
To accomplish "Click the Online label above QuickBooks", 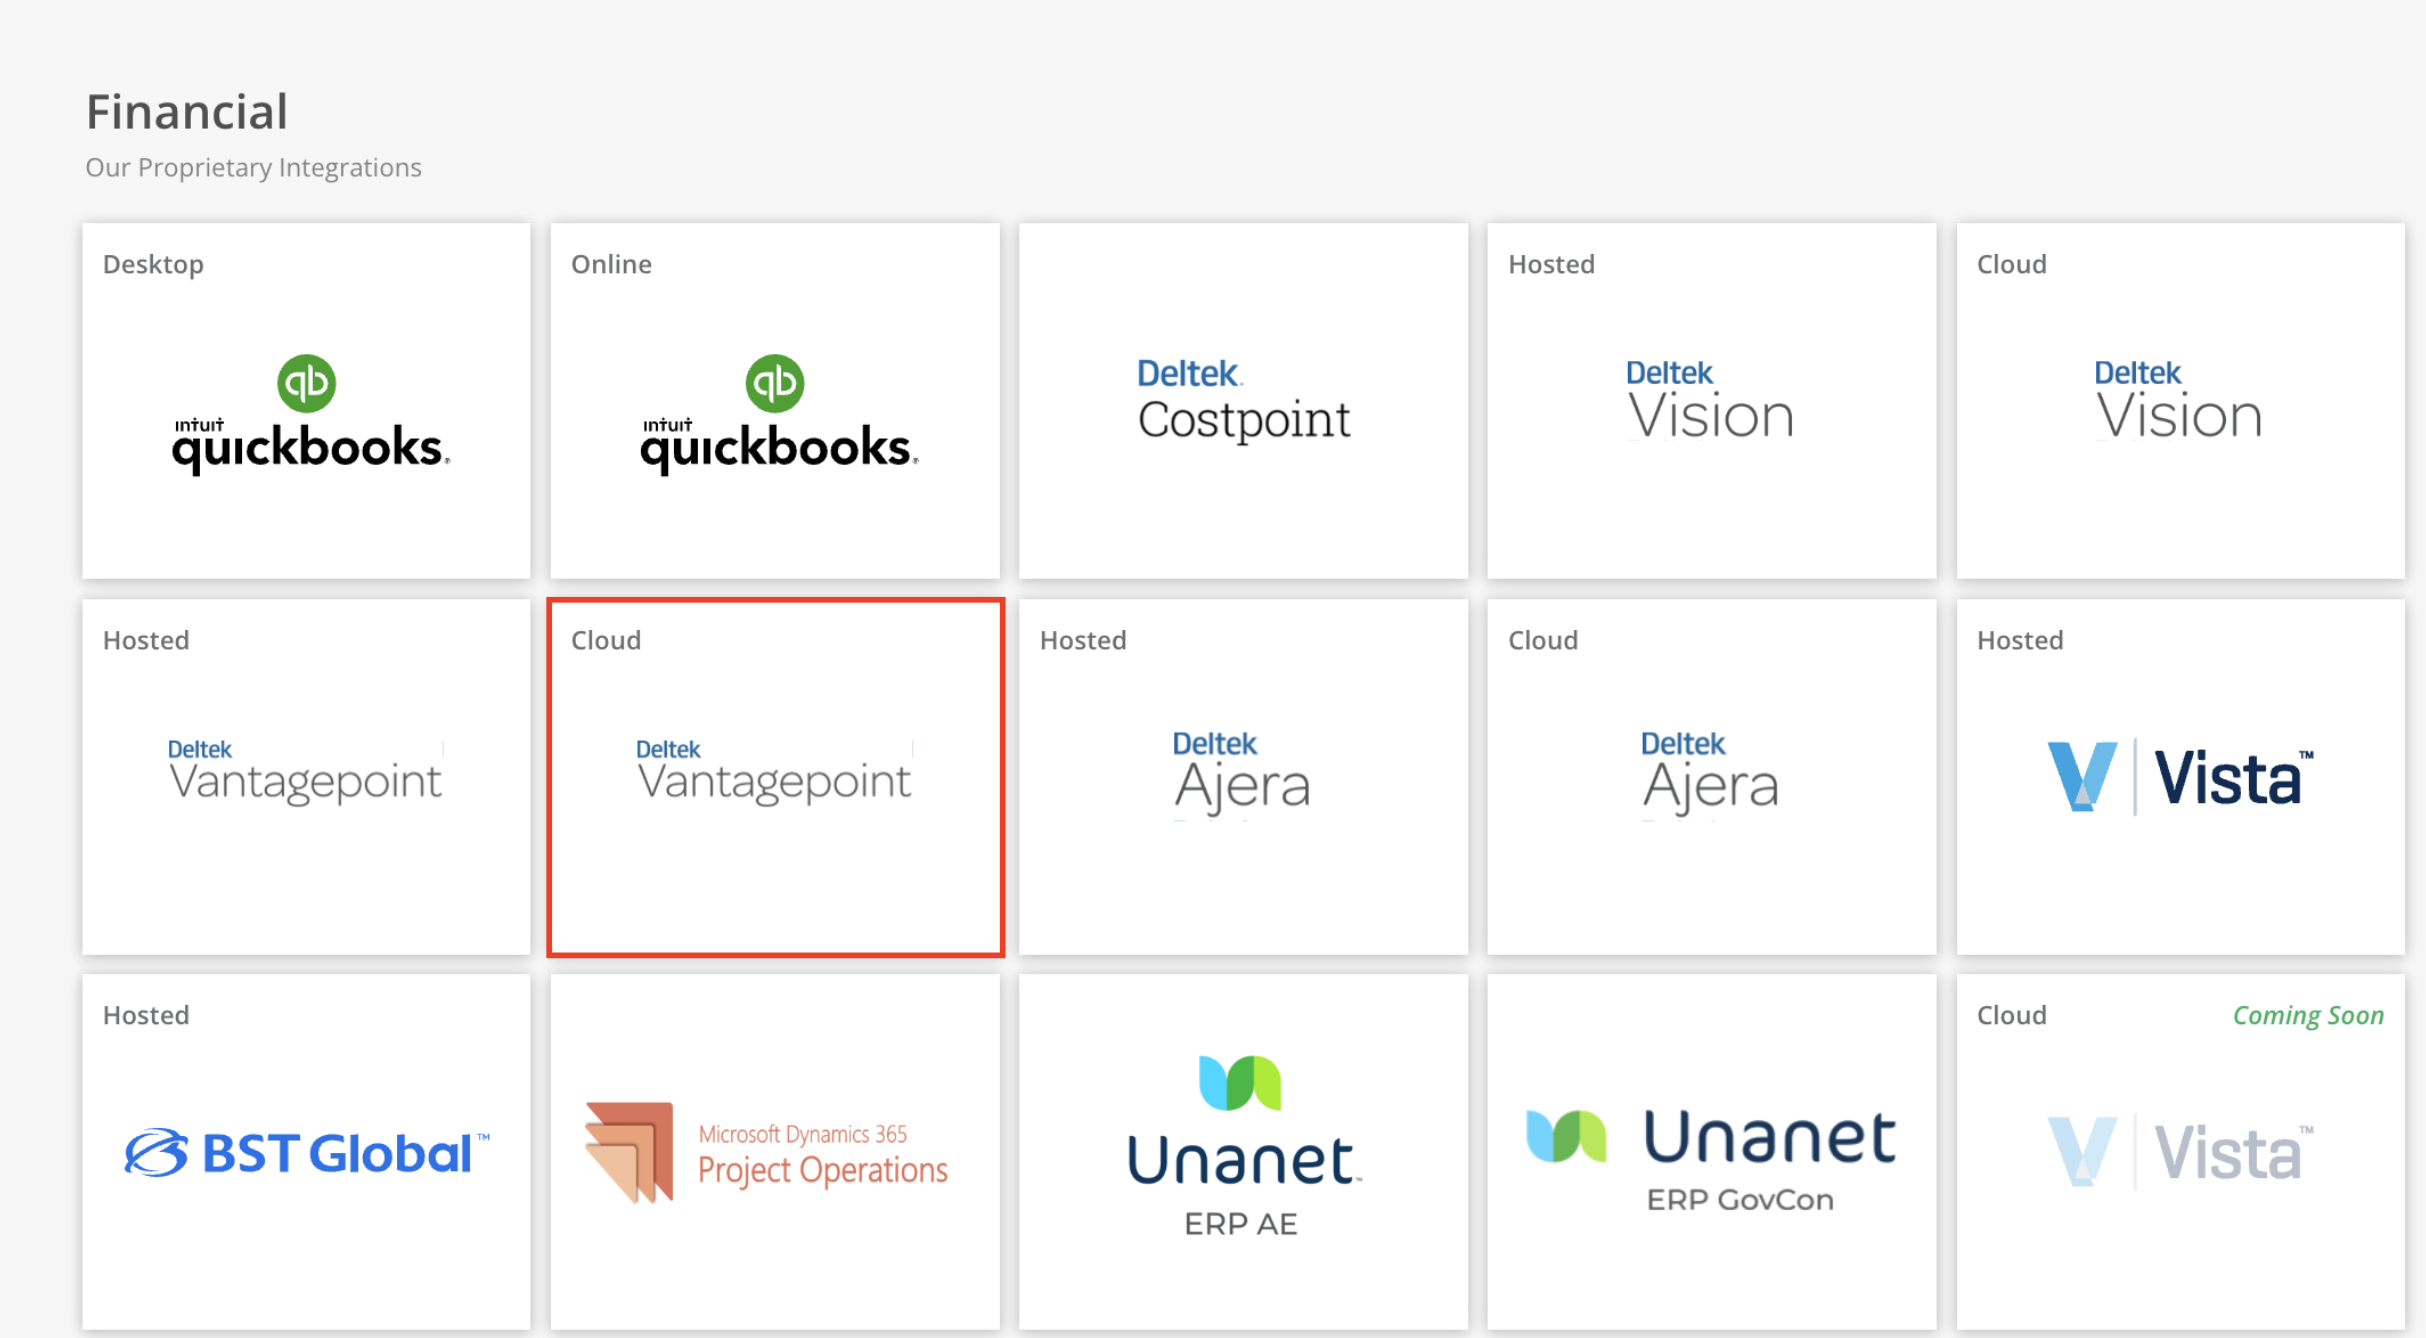I will coord(611,264).
